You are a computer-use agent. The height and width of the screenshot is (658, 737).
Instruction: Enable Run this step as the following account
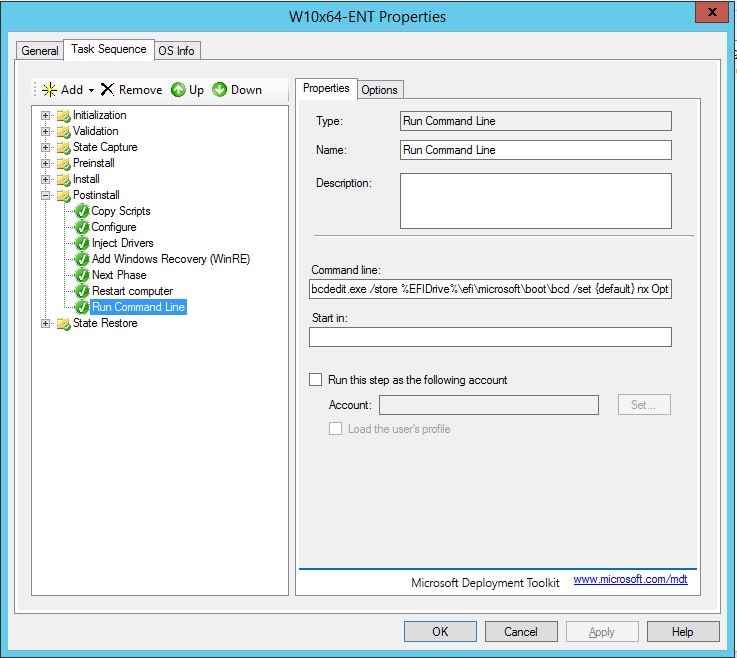pyautogui.click(x=316, y=380)
